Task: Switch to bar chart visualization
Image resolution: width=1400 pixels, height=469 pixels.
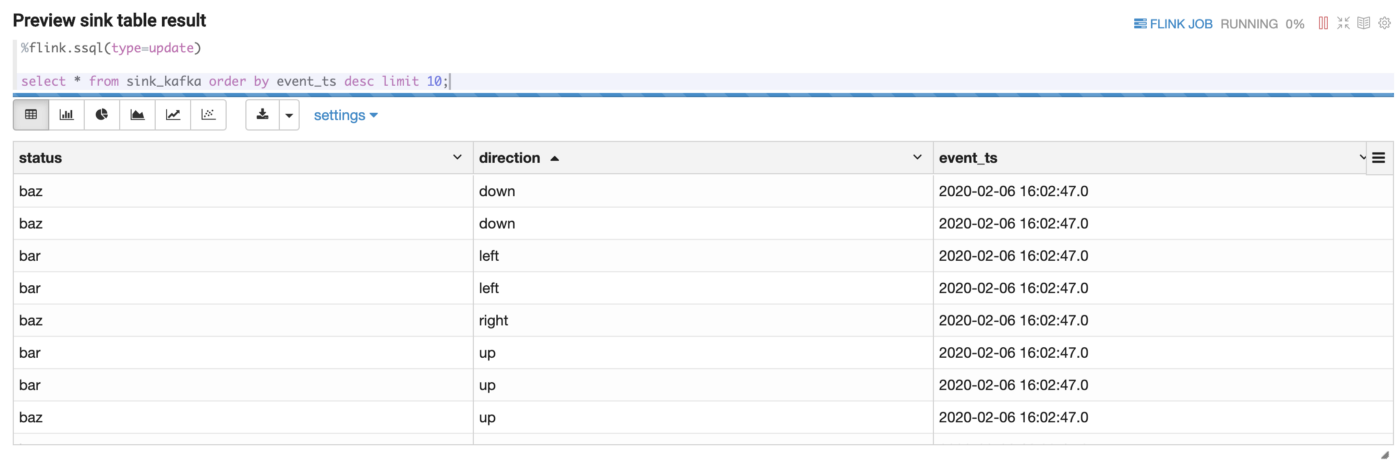Action: [x=66, y=115]
